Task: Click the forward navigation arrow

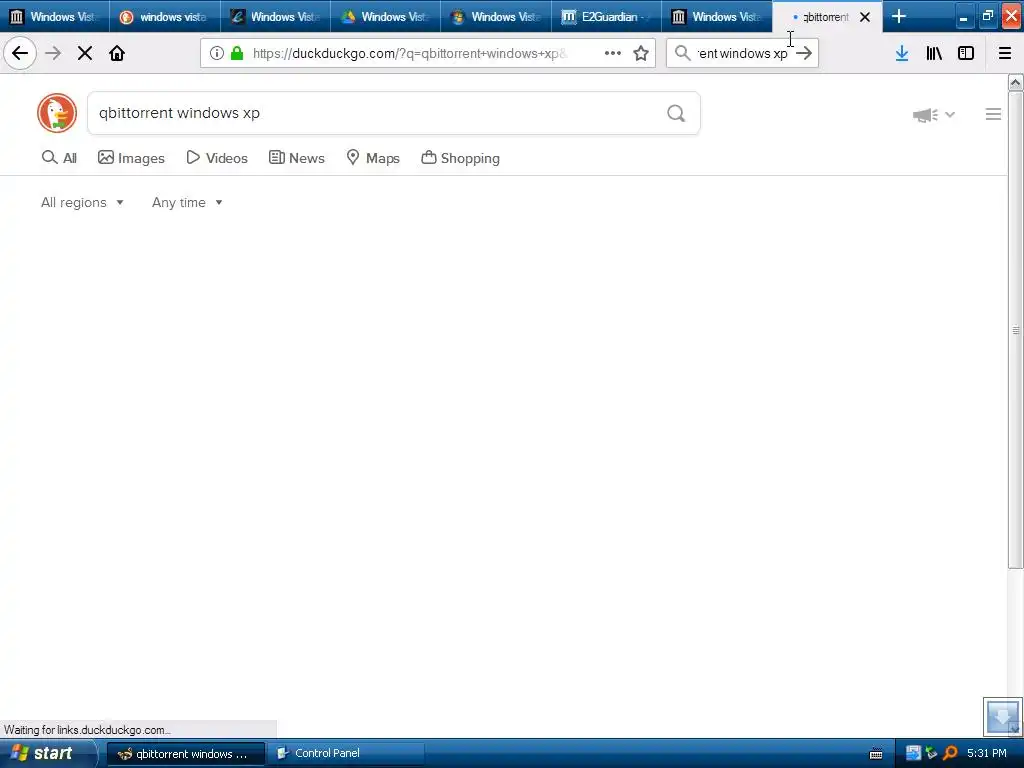Action: [53, 53]
